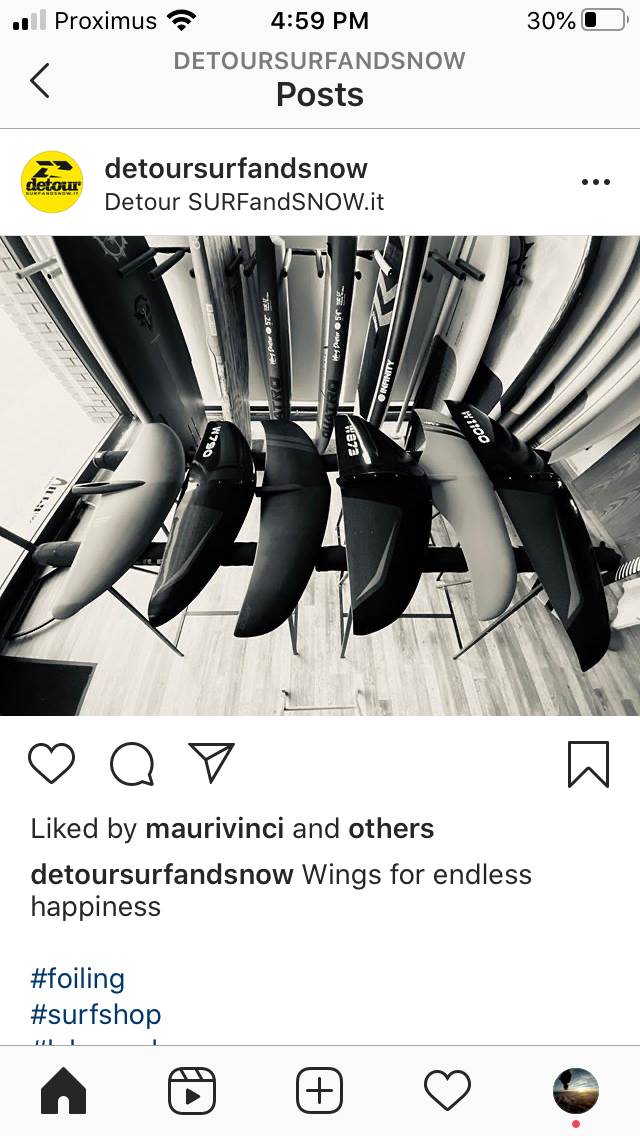This screenshot has width=640, height=1136.
Task: Show the others who liked the post
Action: pos(391,829)
